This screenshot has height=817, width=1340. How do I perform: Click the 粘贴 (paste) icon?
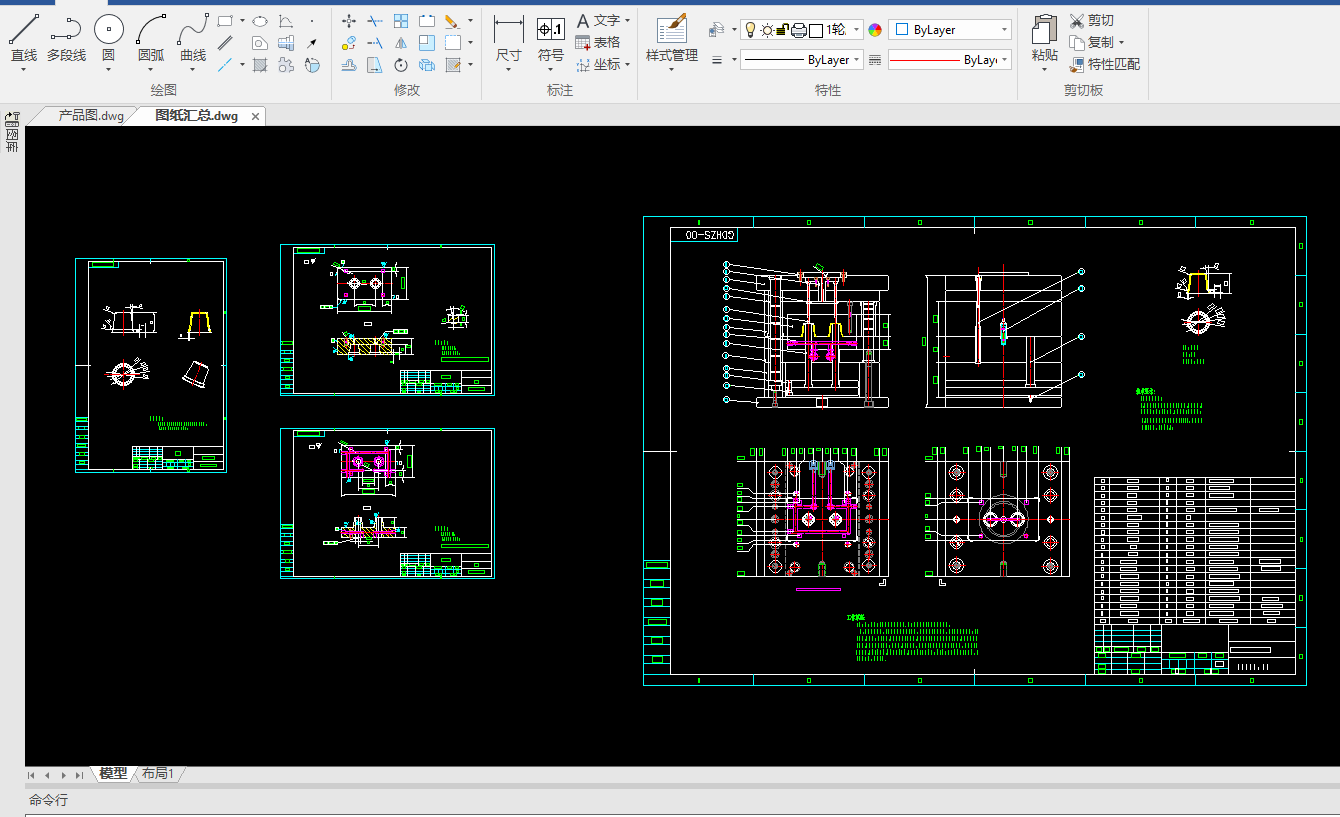(x=1045, y=31)
